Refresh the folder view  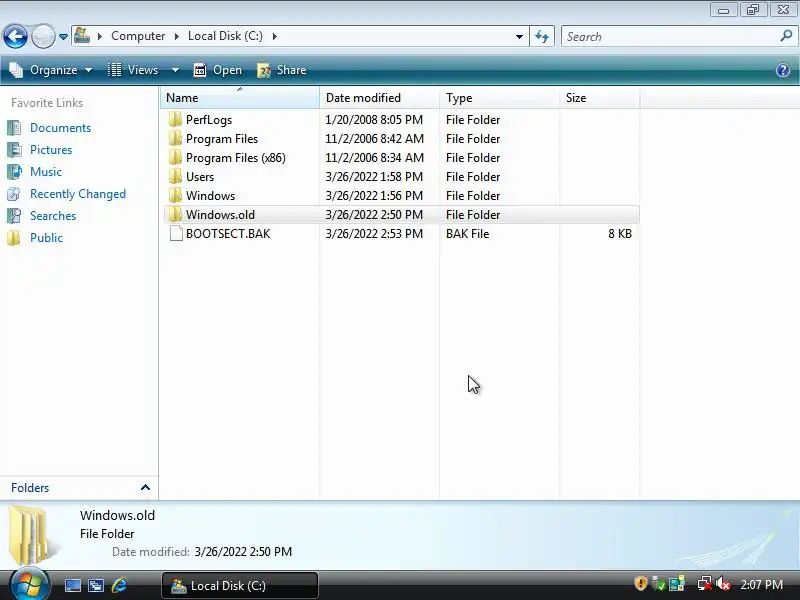542,37
